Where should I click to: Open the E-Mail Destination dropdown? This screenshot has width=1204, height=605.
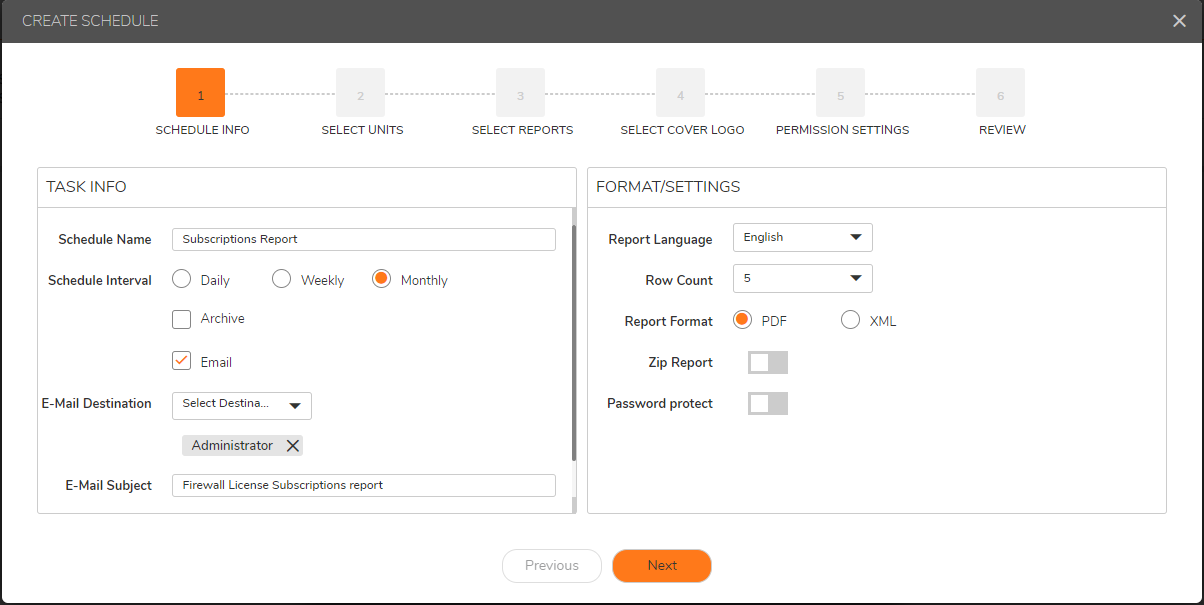(241, 405)
